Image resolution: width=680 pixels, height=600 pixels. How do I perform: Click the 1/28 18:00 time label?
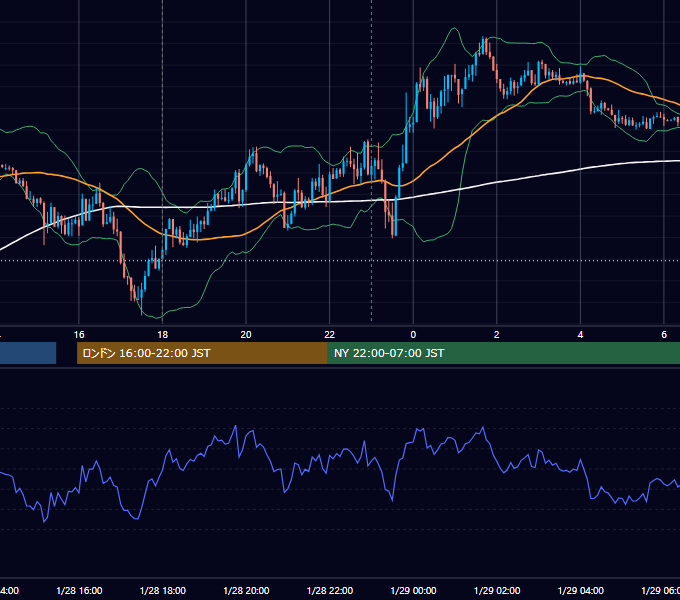point(163,590)
